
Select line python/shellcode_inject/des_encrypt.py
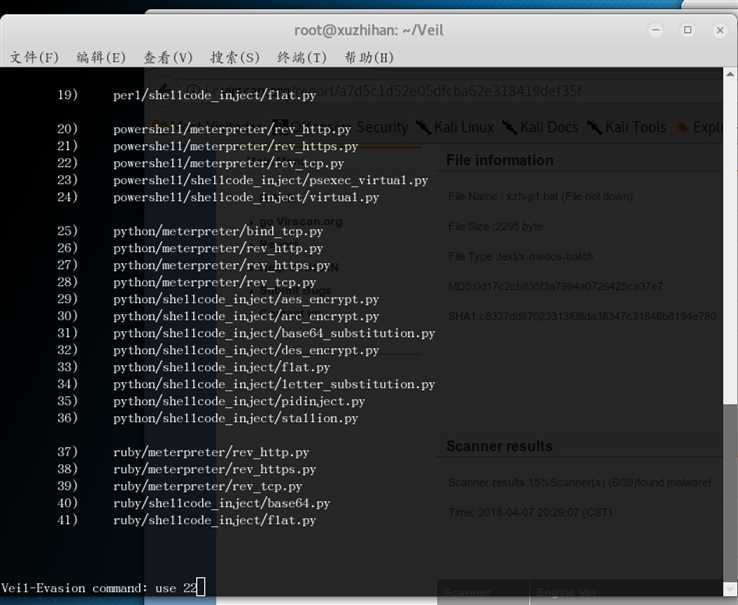pyautogui.click(x=246, y=350)
